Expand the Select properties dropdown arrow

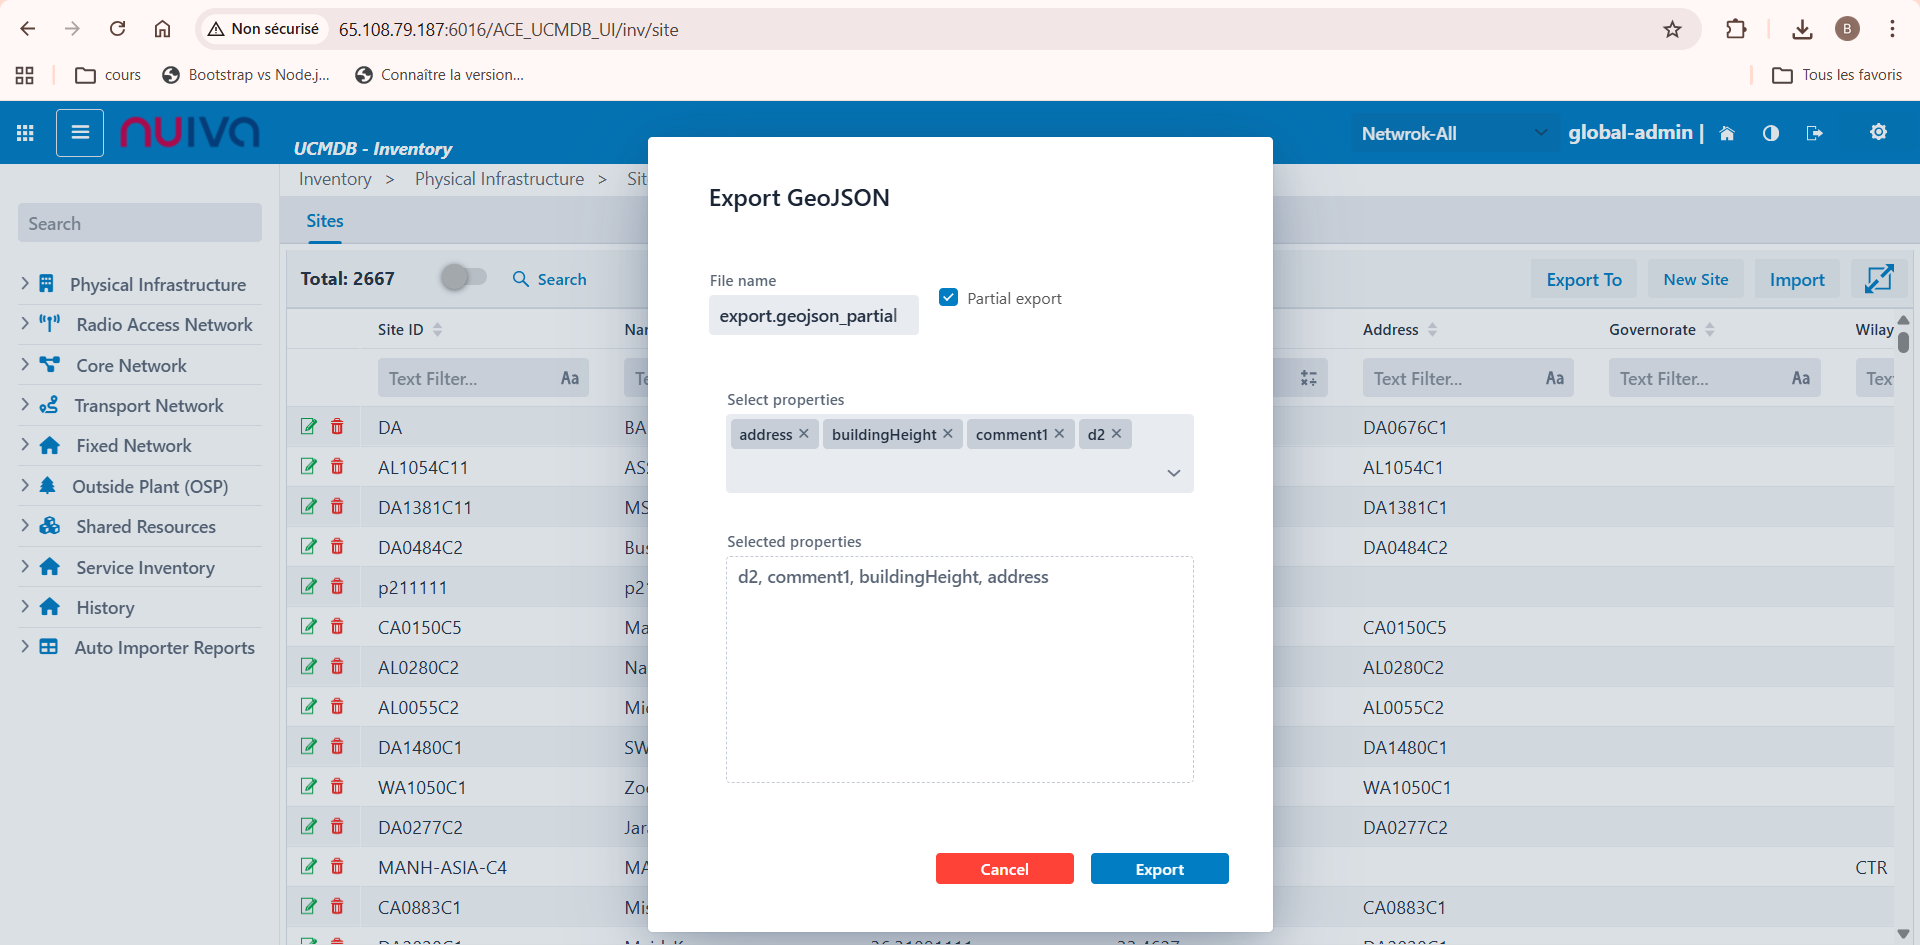(x=1174, y=473)
